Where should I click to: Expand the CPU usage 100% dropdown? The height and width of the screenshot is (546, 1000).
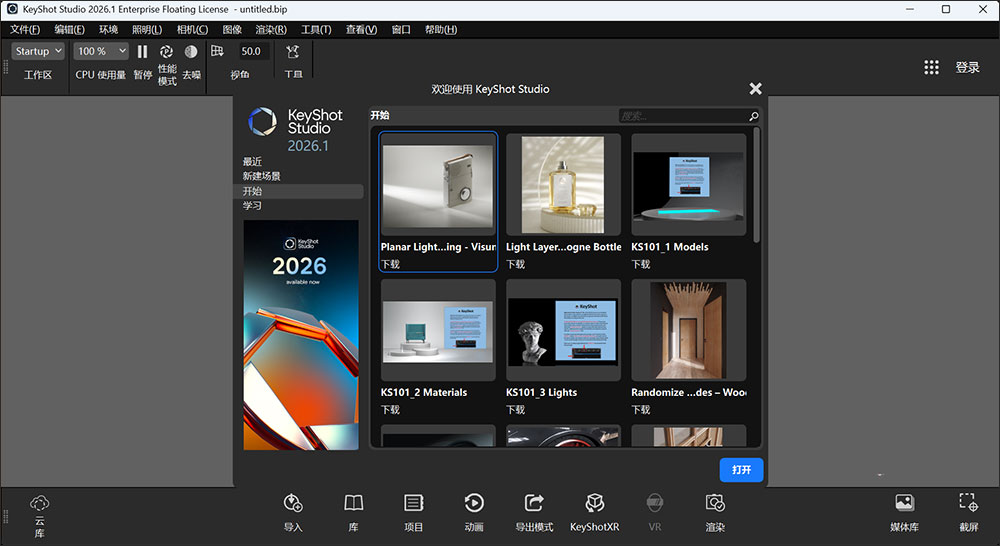click(x=102, y=51)
